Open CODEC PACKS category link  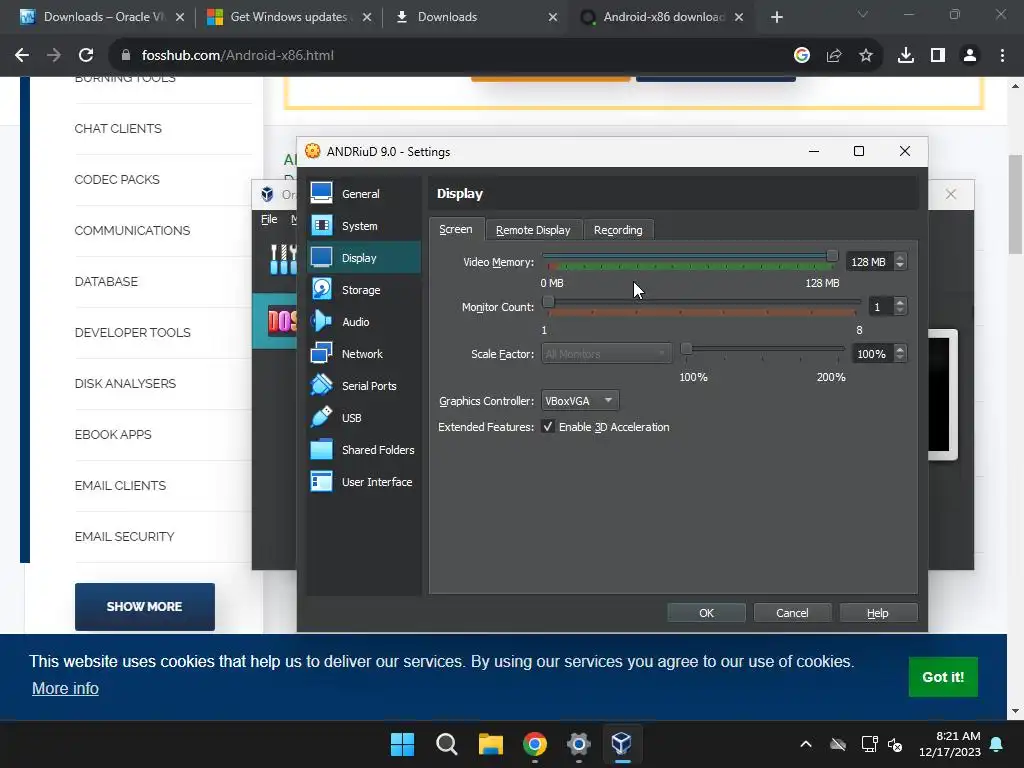pos(117,180)
